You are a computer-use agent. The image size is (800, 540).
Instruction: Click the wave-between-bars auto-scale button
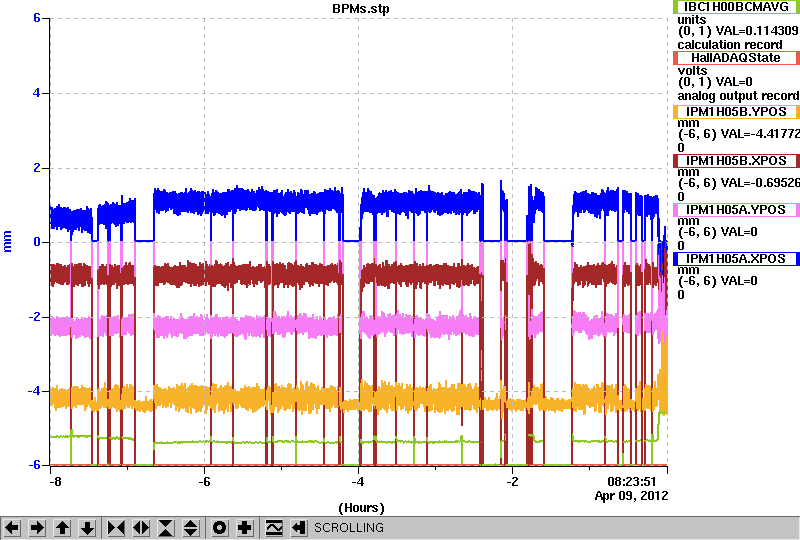274,528
